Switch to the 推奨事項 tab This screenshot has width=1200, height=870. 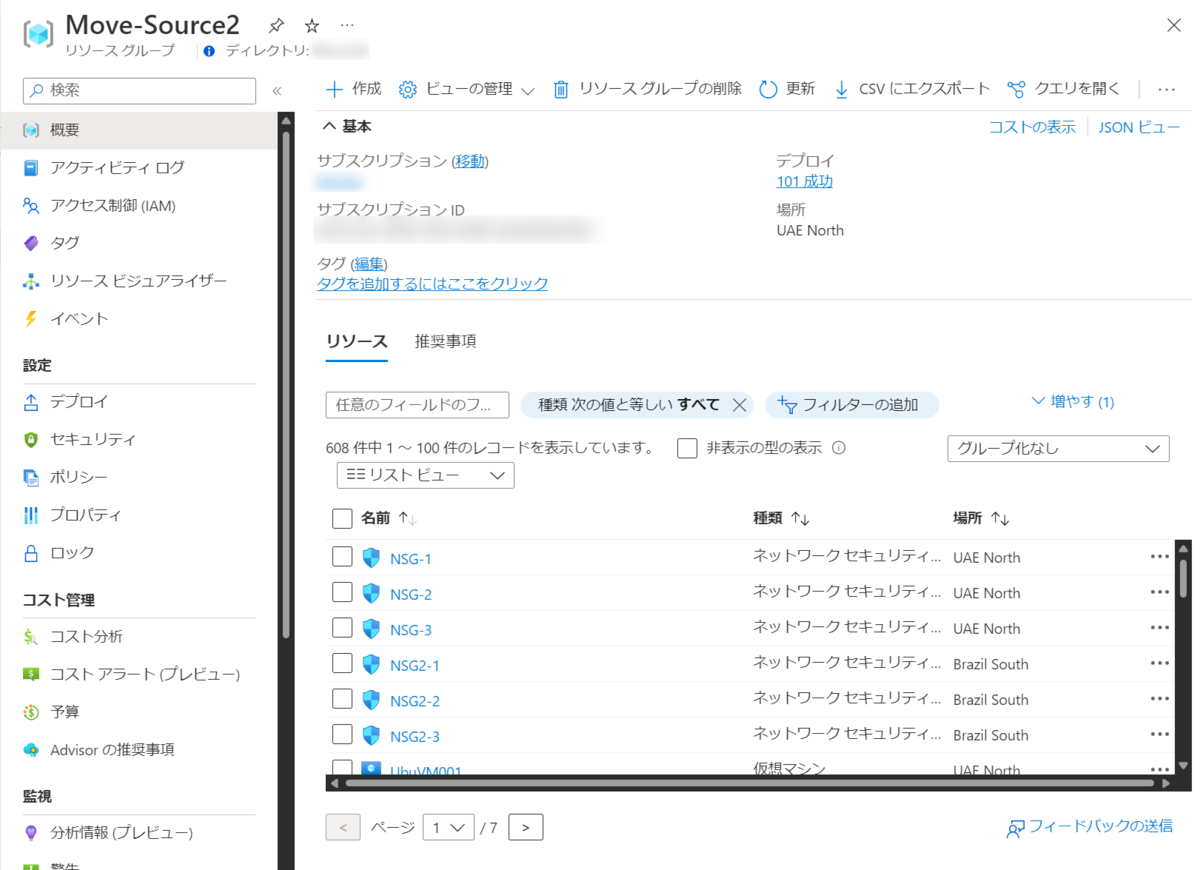click(446, 341)
